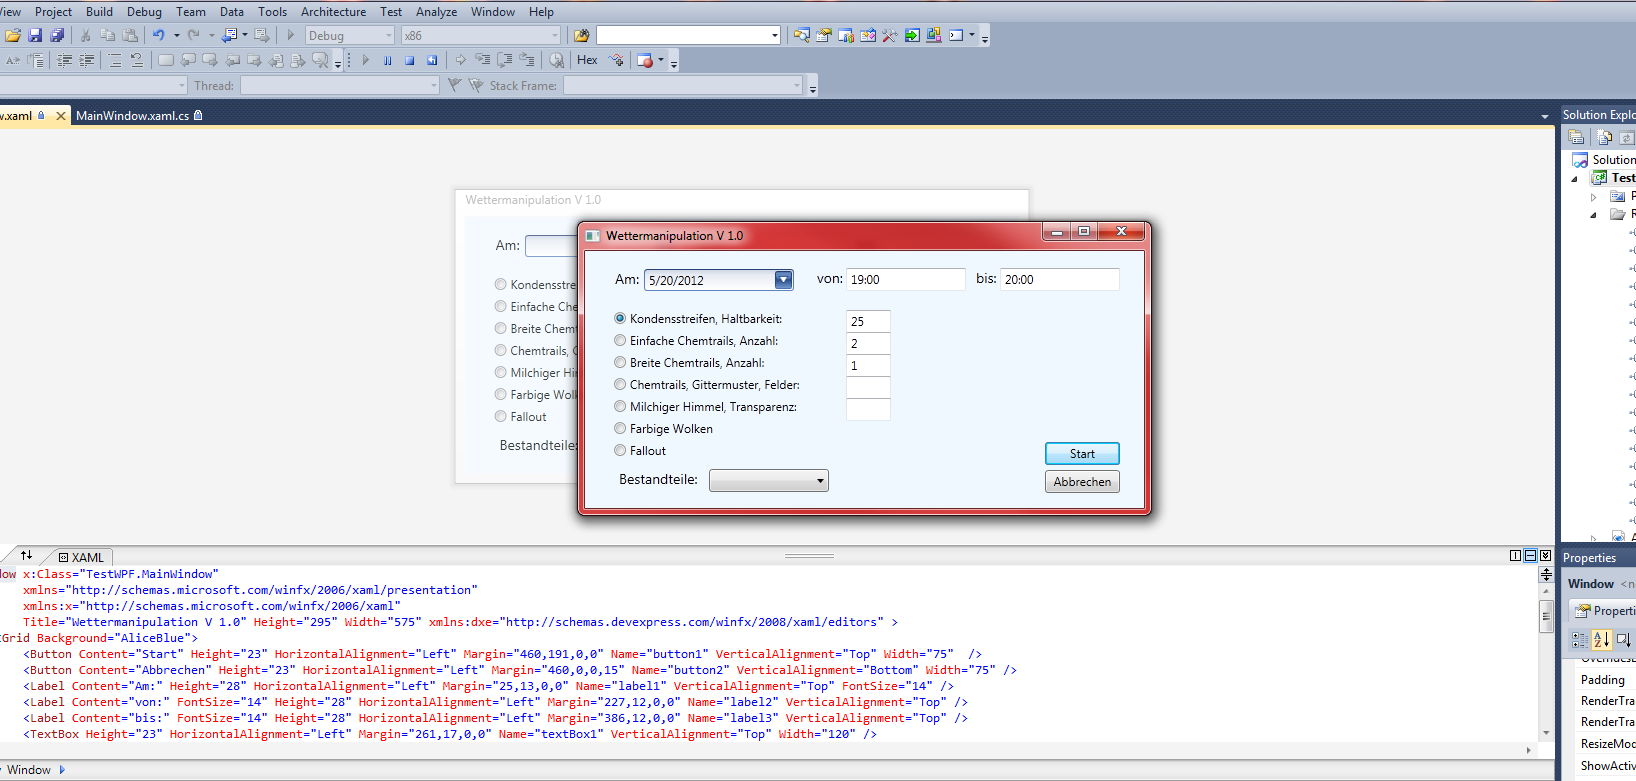The height and width of the screenshot is (781, 1636).
Task: Click the Save icon in toolbar
Action: 35,35
